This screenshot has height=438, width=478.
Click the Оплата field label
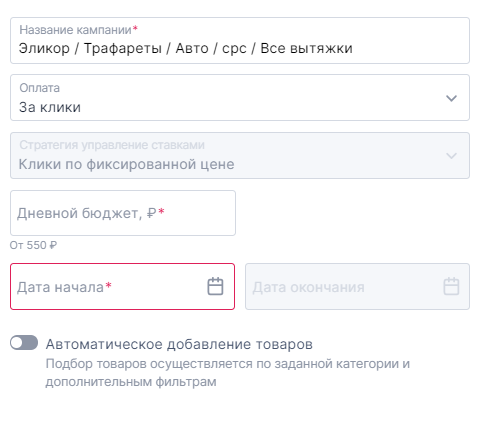39,88
